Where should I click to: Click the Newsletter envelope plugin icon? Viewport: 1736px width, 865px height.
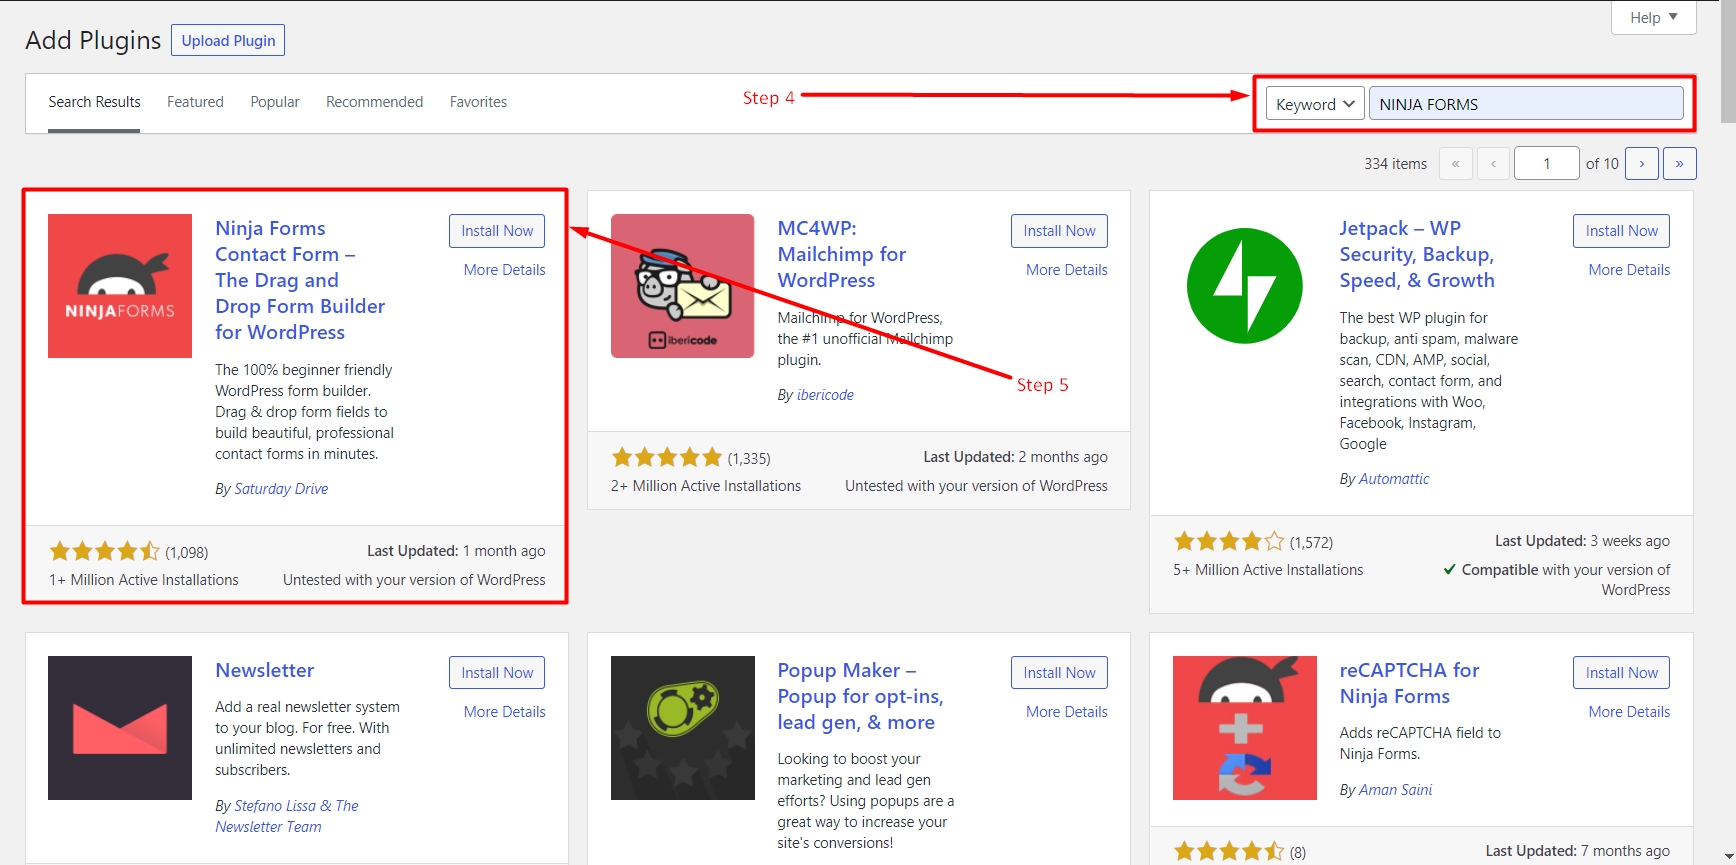120,728
